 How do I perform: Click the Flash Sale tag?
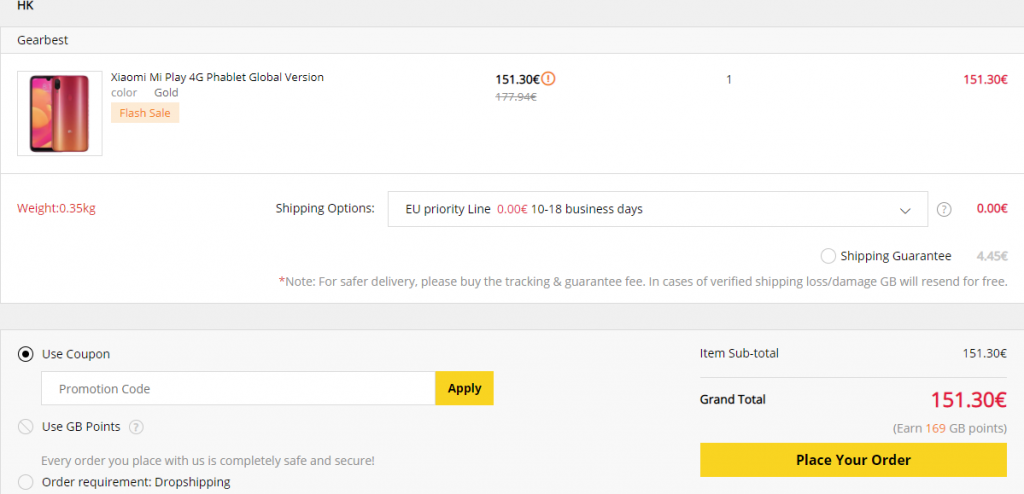click(145, 113)
